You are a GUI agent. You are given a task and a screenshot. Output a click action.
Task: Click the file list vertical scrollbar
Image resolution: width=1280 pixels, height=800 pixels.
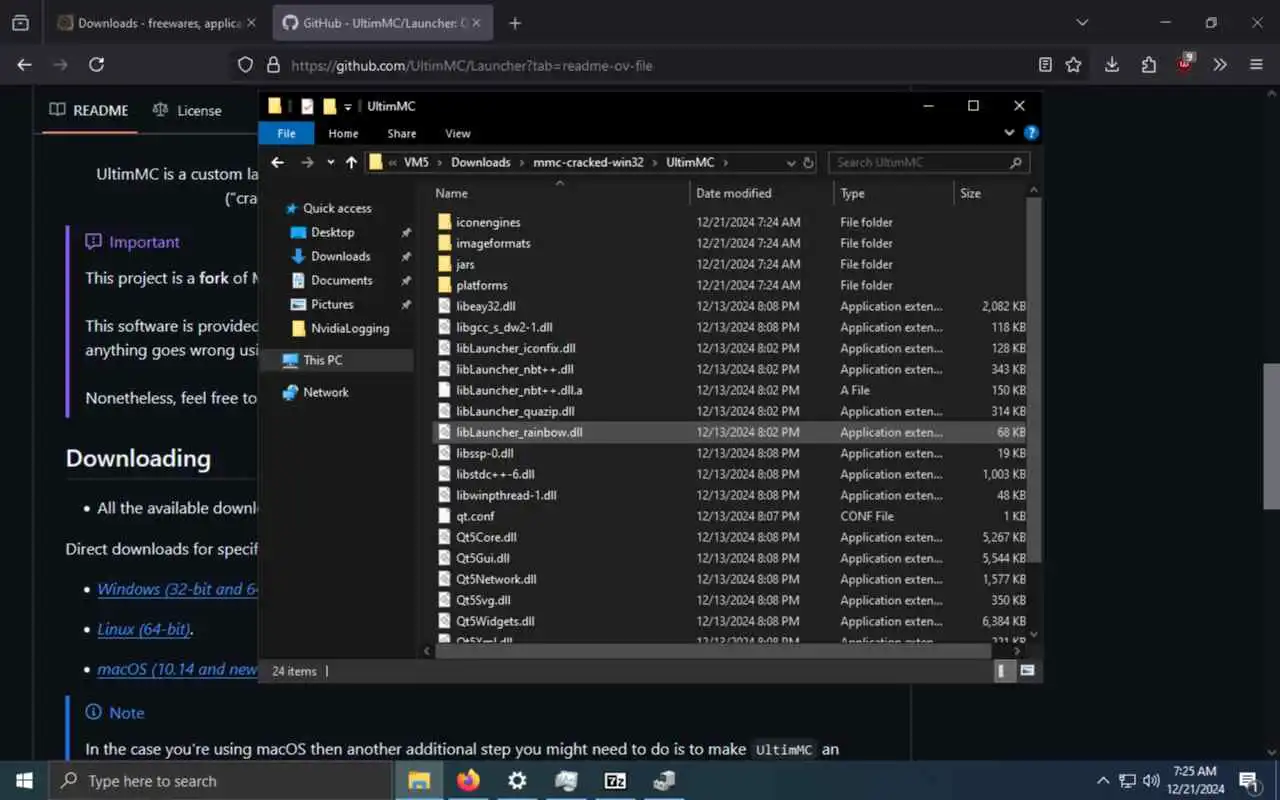[1034, 380]
